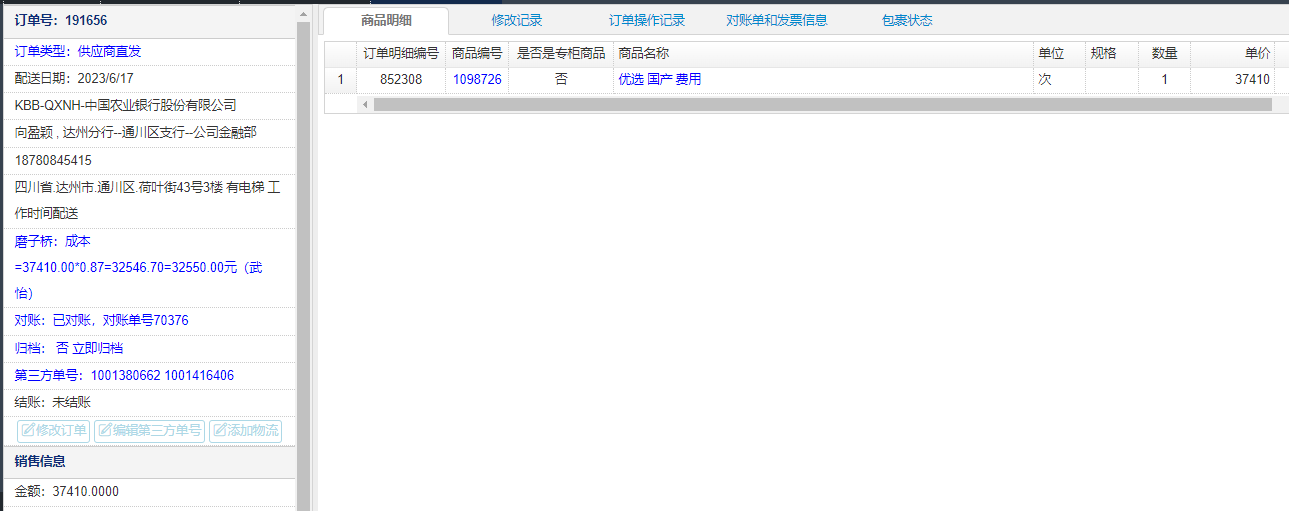Switch to the 包裹状态 tab
This screenshot has height=511, width=1289.
click(x=907, y=20)
